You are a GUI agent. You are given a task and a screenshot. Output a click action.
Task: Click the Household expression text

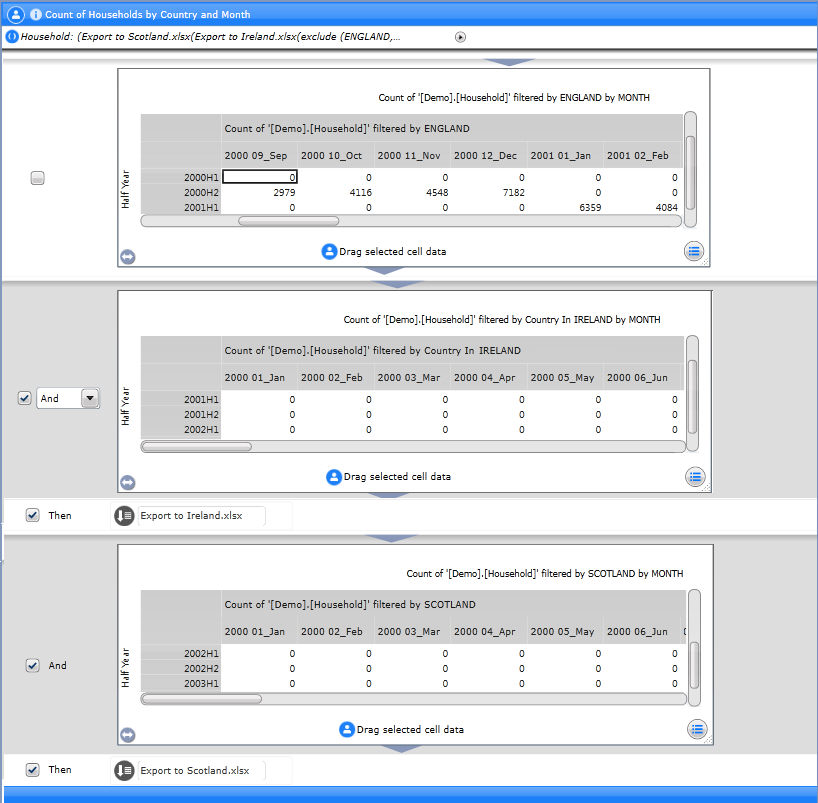[210, 37]
